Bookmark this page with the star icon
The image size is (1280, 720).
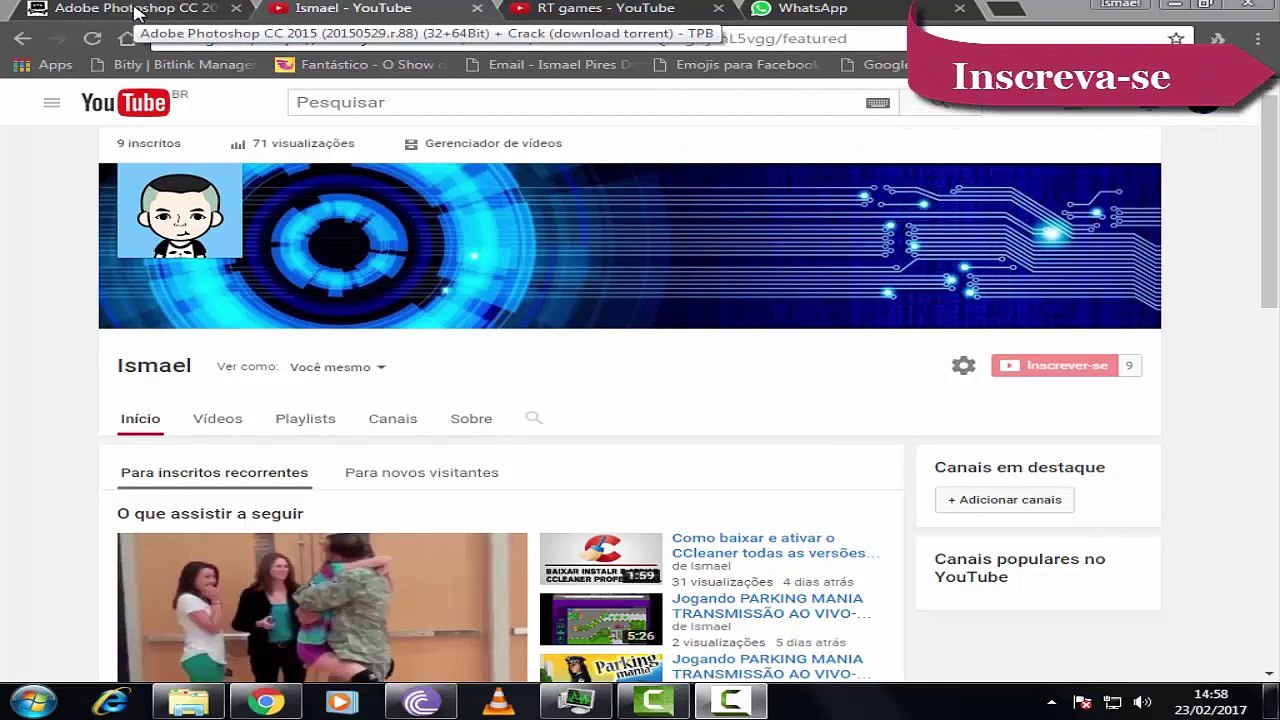point(1176,39)
